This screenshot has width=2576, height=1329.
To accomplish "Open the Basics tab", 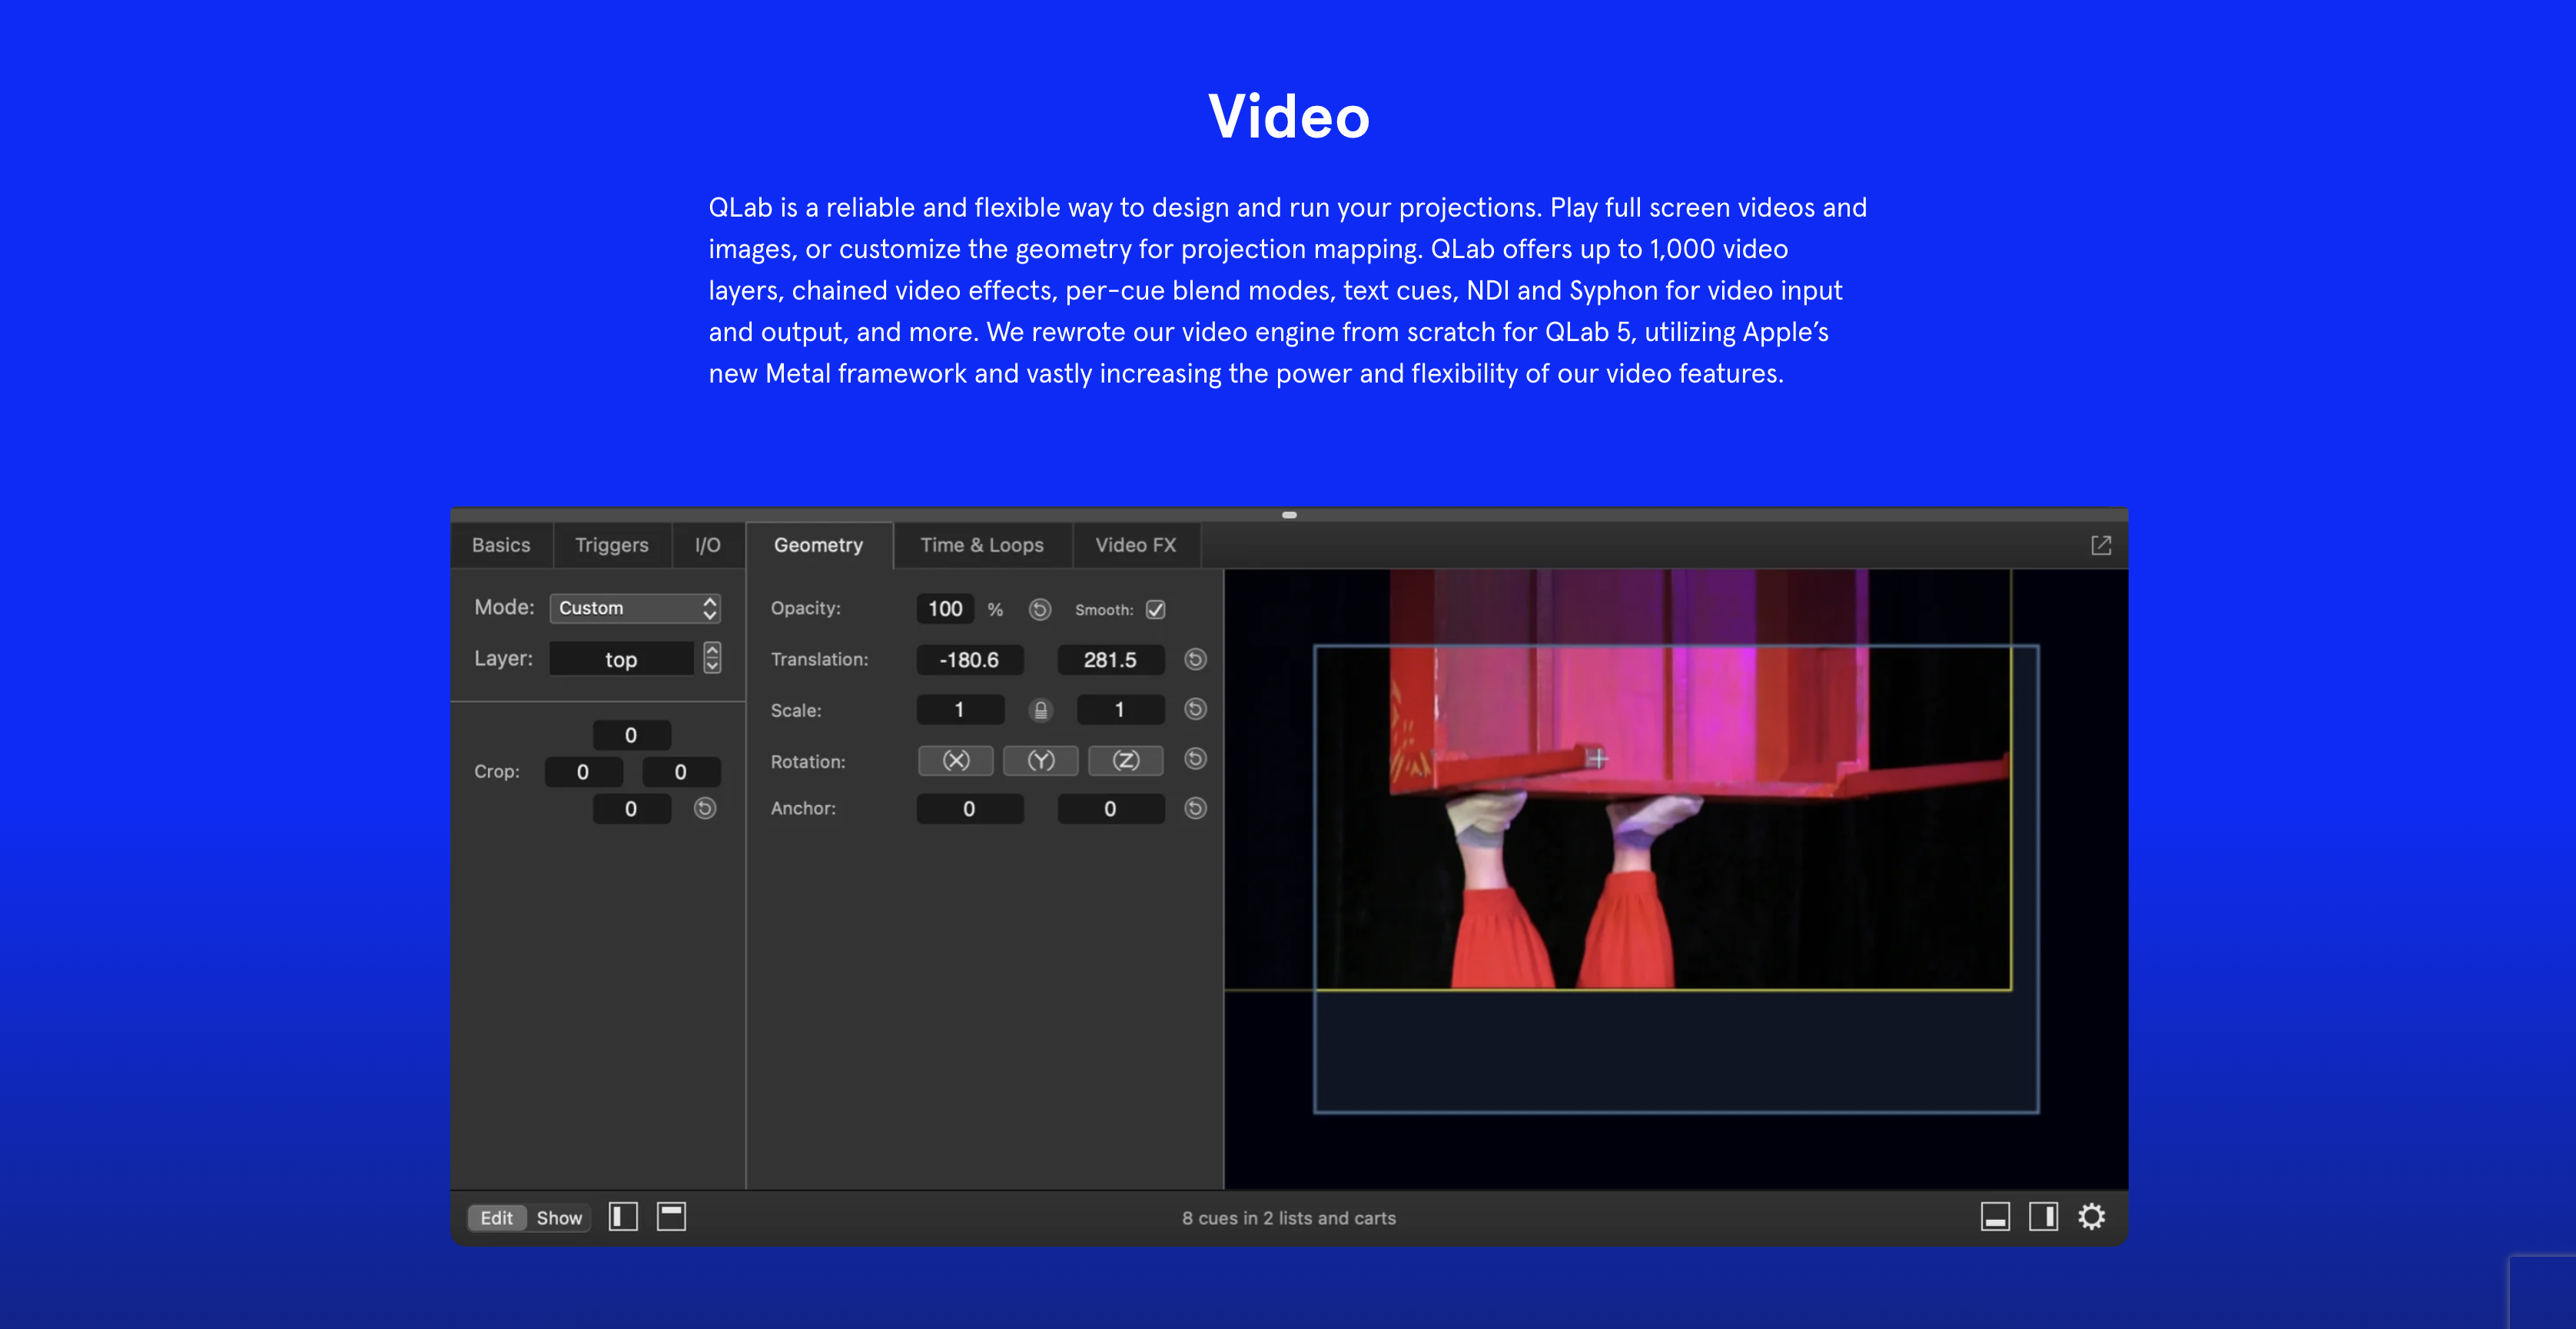I will [x=501, y=545].
